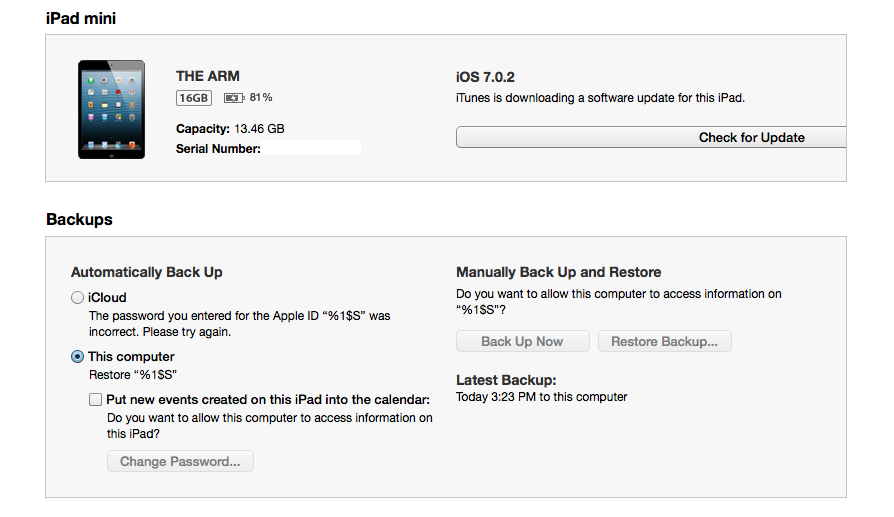Image resolution: width=894 pixels, height=517 pixels.
Task: Select the iCloud backup radio button
Action: coord(77,298)
